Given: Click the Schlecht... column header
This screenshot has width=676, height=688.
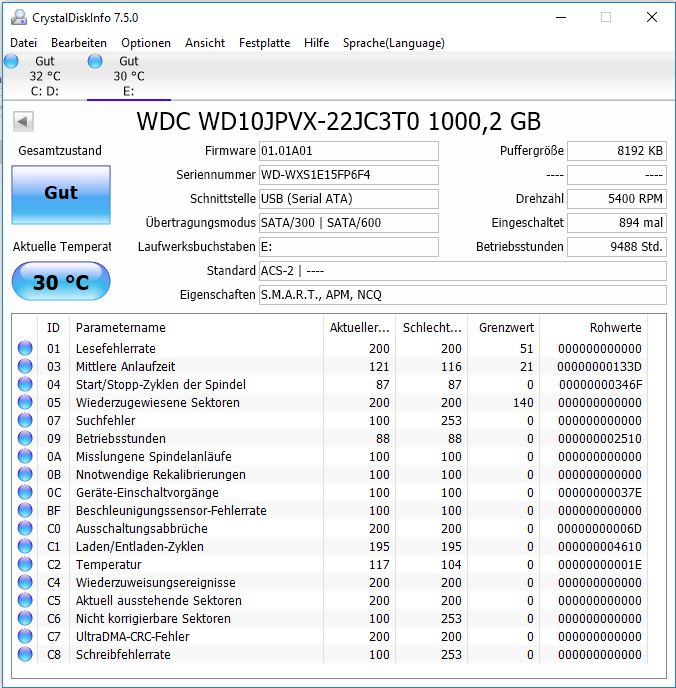Looking at the screenshot, I should click(432, 327).
